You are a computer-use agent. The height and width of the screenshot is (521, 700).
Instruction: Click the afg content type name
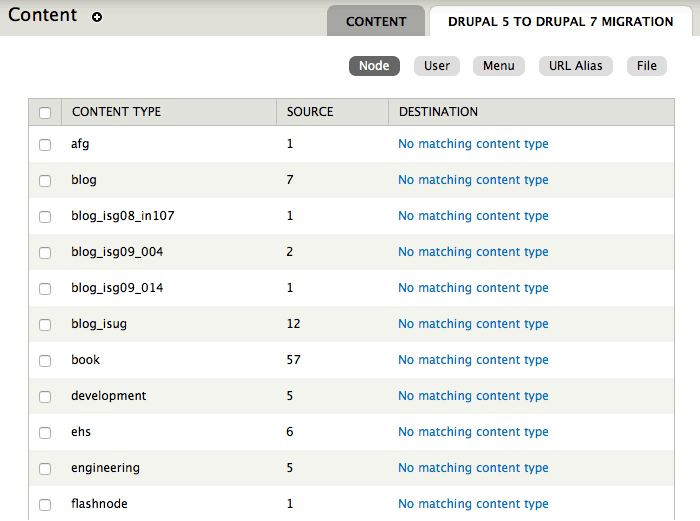(80, 144)
